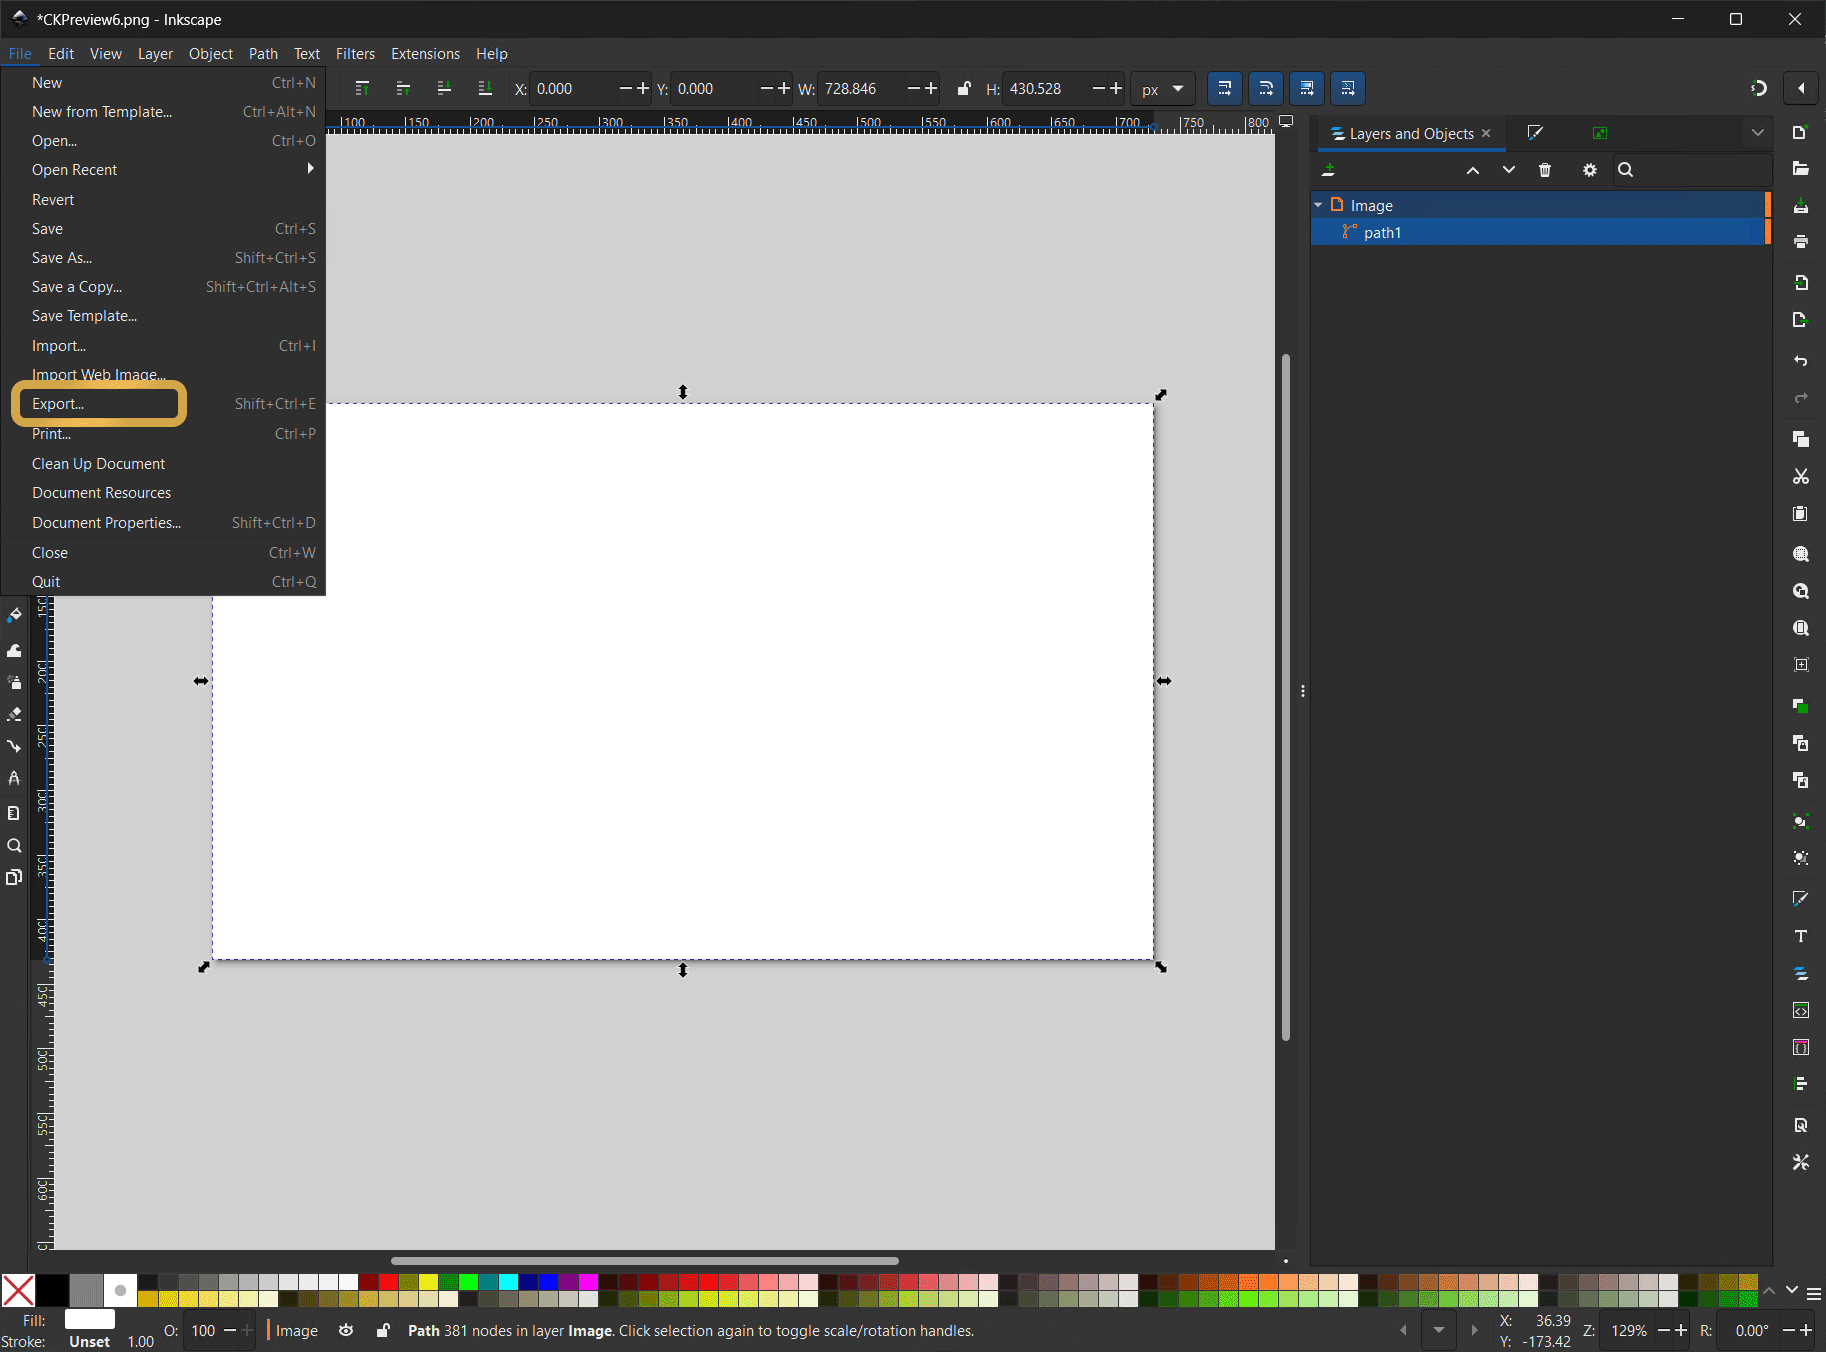Open the Filters menu
Viewport: 1826px width, 1352px height.
click(355, 54)
